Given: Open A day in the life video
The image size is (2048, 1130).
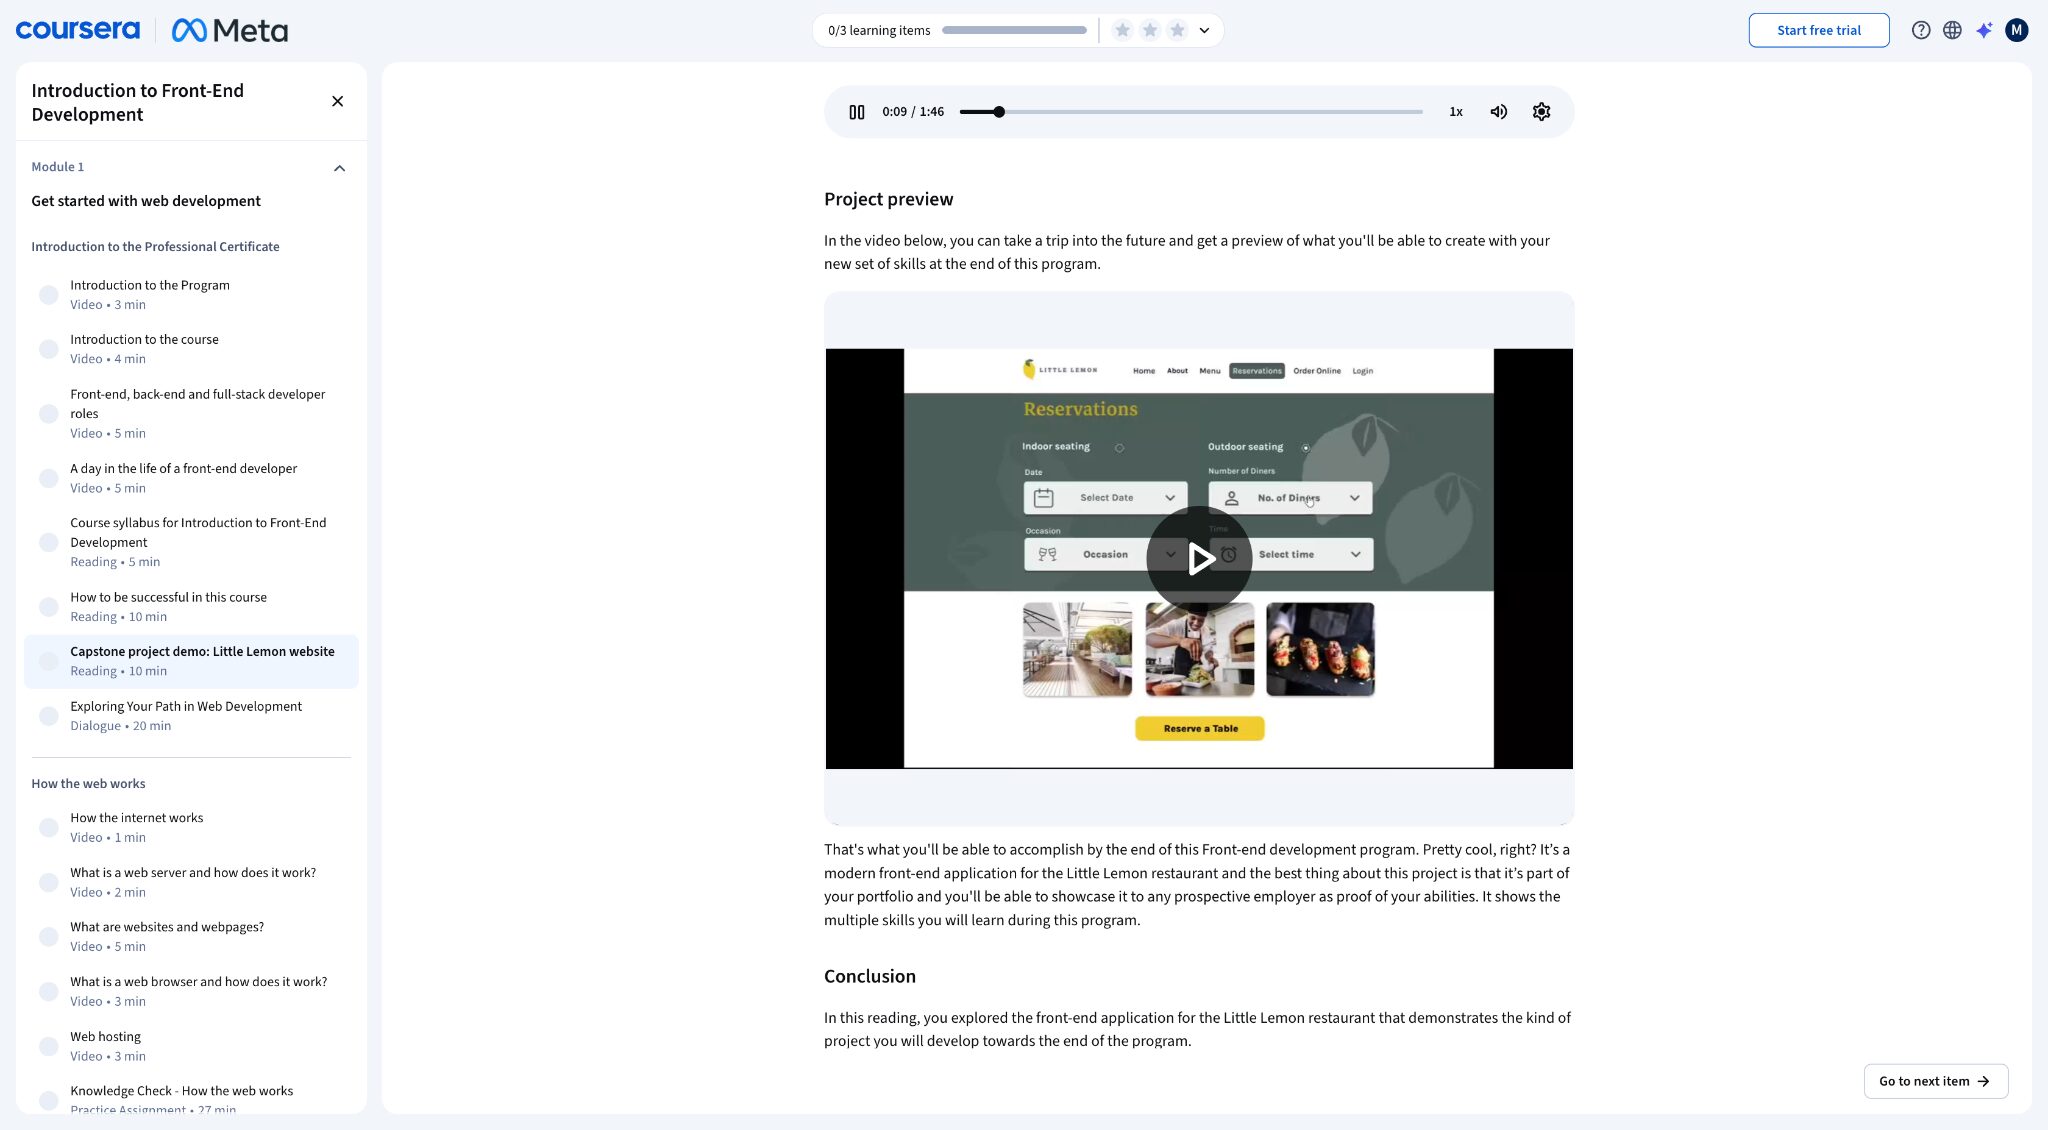Looking at the screenshot, I should (x=191, y=478).
